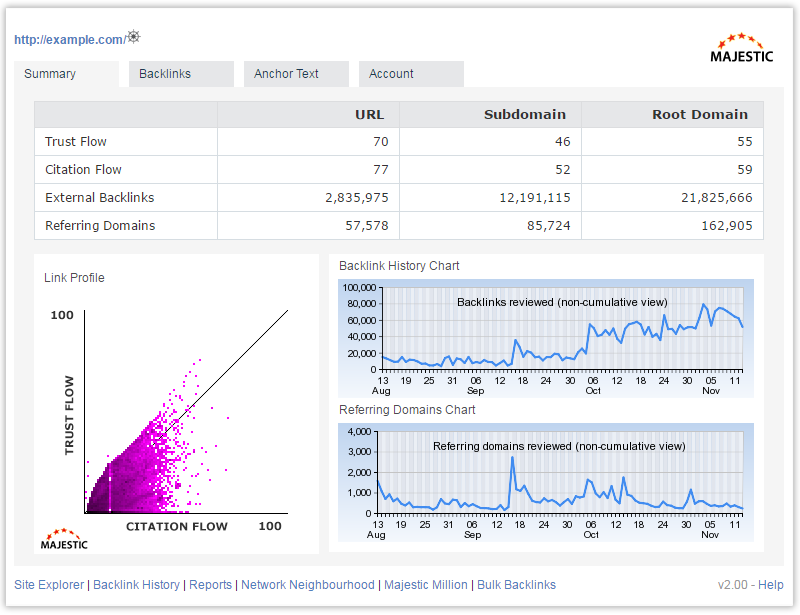Open the Bulk Backlinks link
This screenshot has width=800, height=615.
516,585
